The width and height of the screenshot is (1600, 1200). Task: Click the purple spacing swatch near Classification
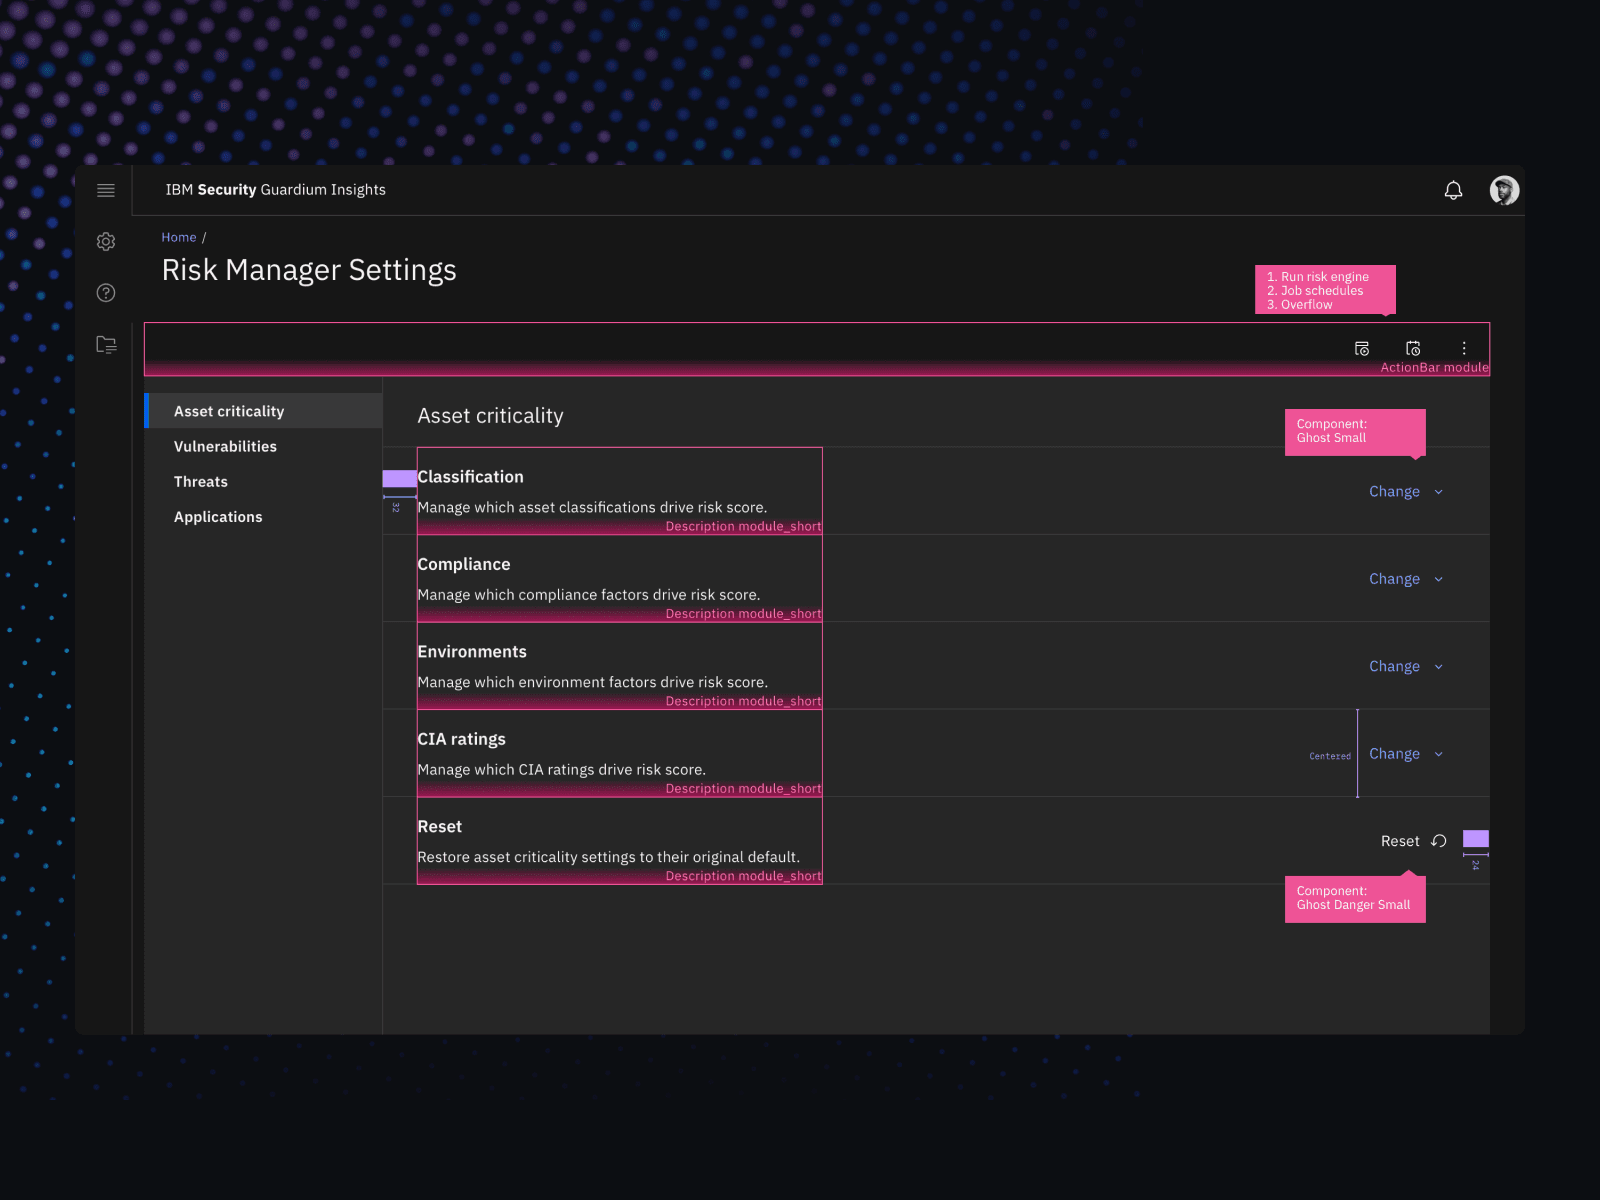point(398,480)
